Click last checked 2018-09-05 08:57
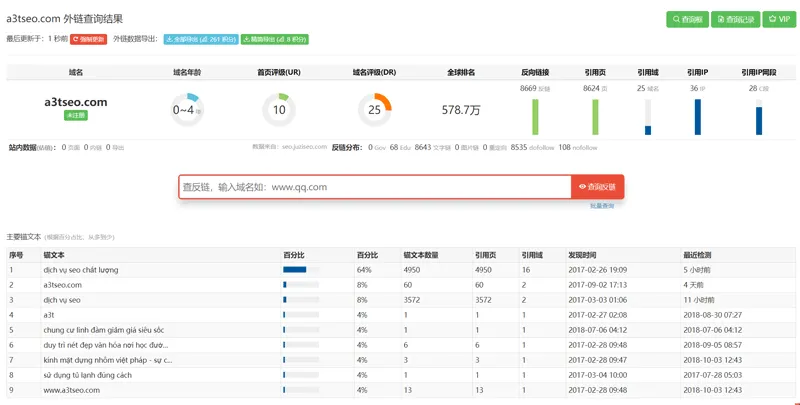800x405 pixels. pos(713,345)
